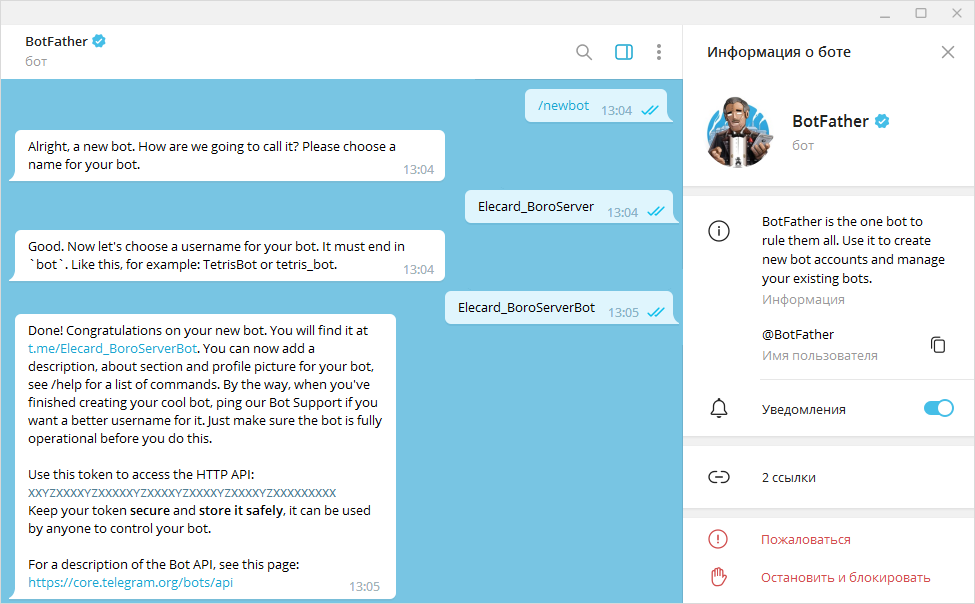Open the t.me/Elecard_BoroServerBot link
975x604 pixels.
[x=113, y=348]
